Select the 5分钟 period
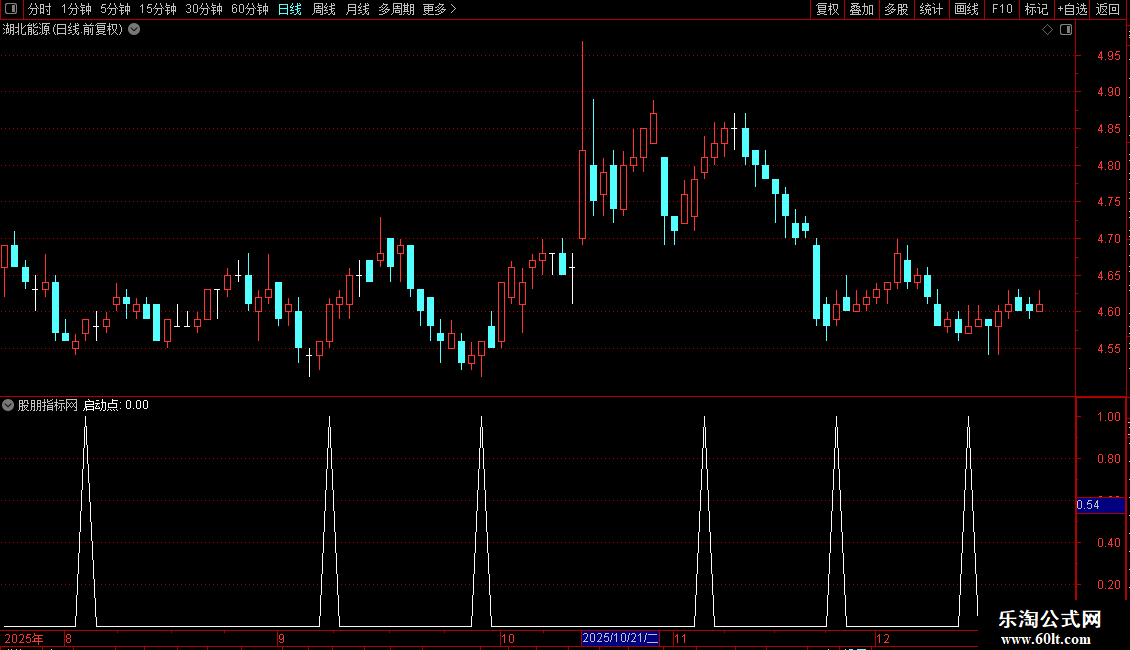This screenshot has height=650, width=1130. point(115,9)
